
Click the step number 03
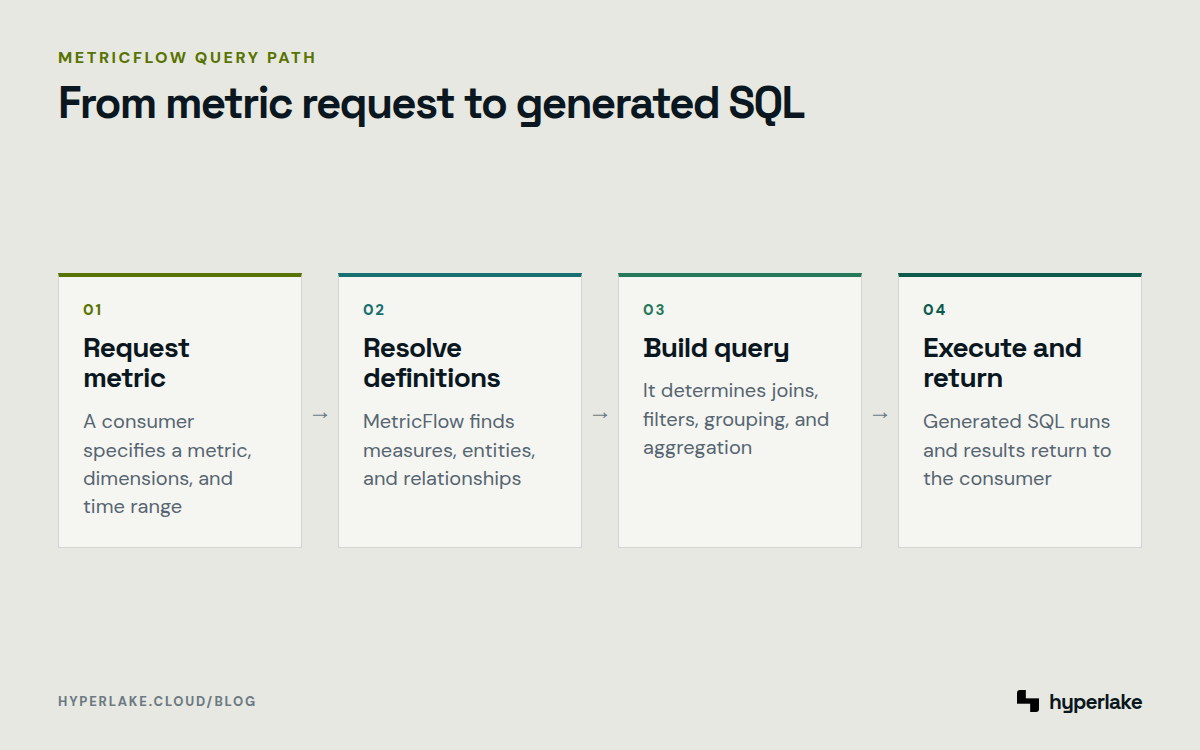(x=654, y=310)
